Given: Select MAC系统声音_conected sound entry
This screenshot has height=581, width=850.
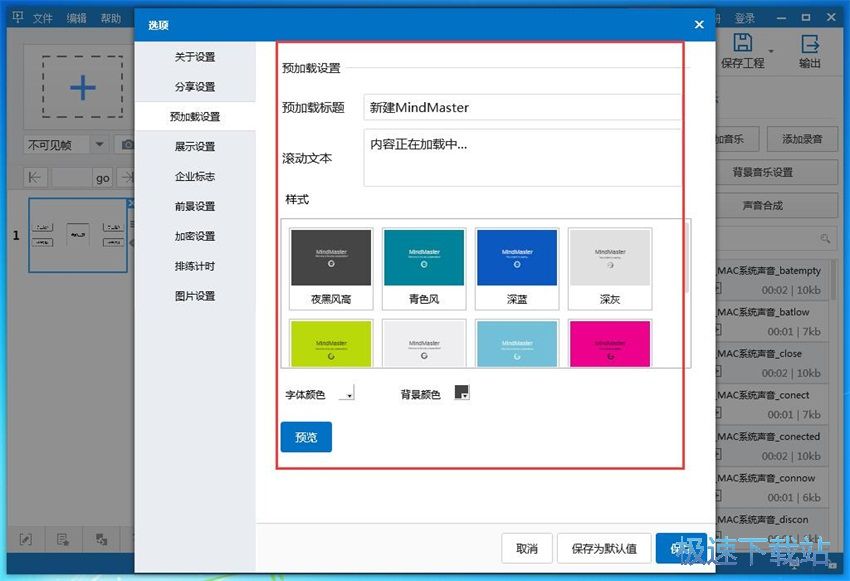Looking at the screenshot, I should click(x=771, y=446).
